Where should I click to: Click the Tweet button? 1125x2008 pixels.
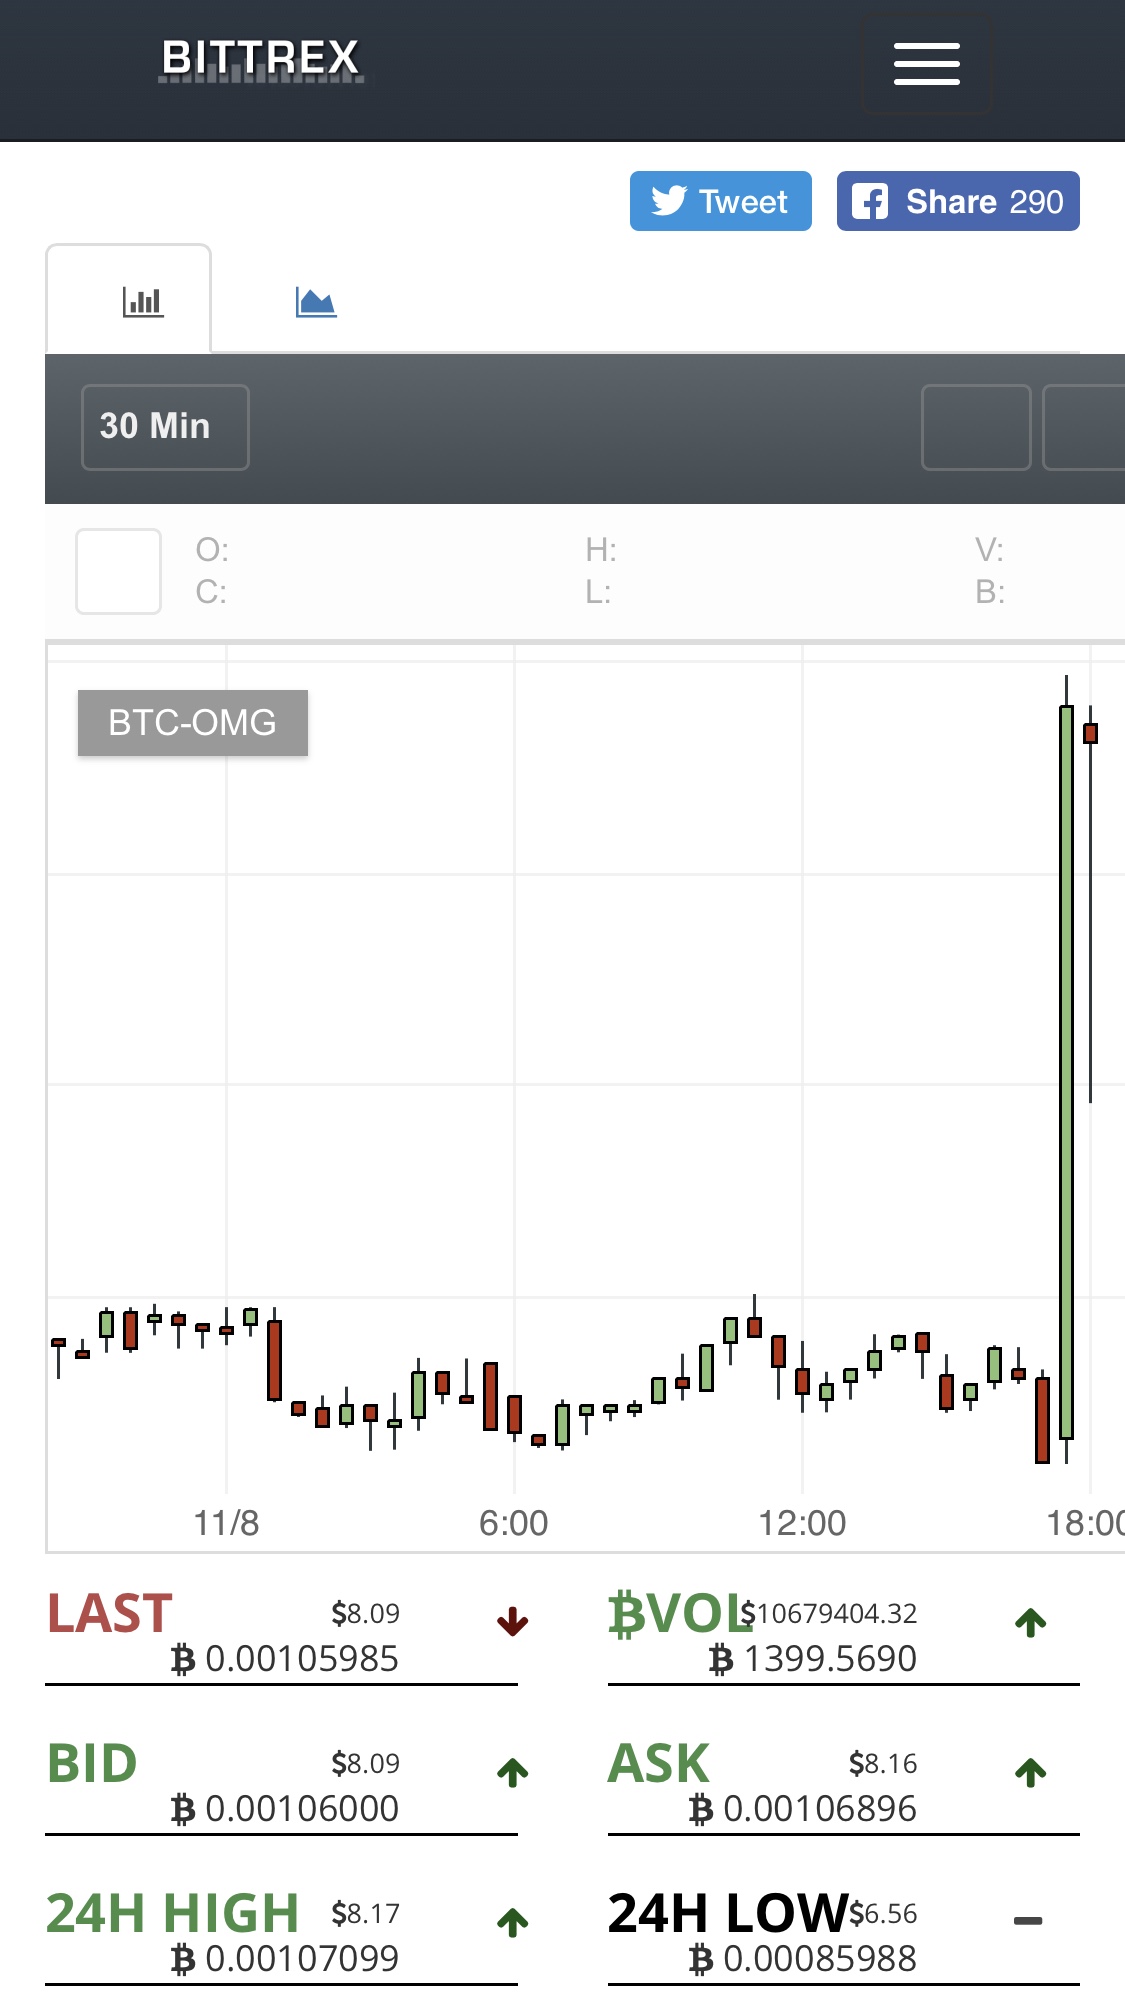[720, 201]
